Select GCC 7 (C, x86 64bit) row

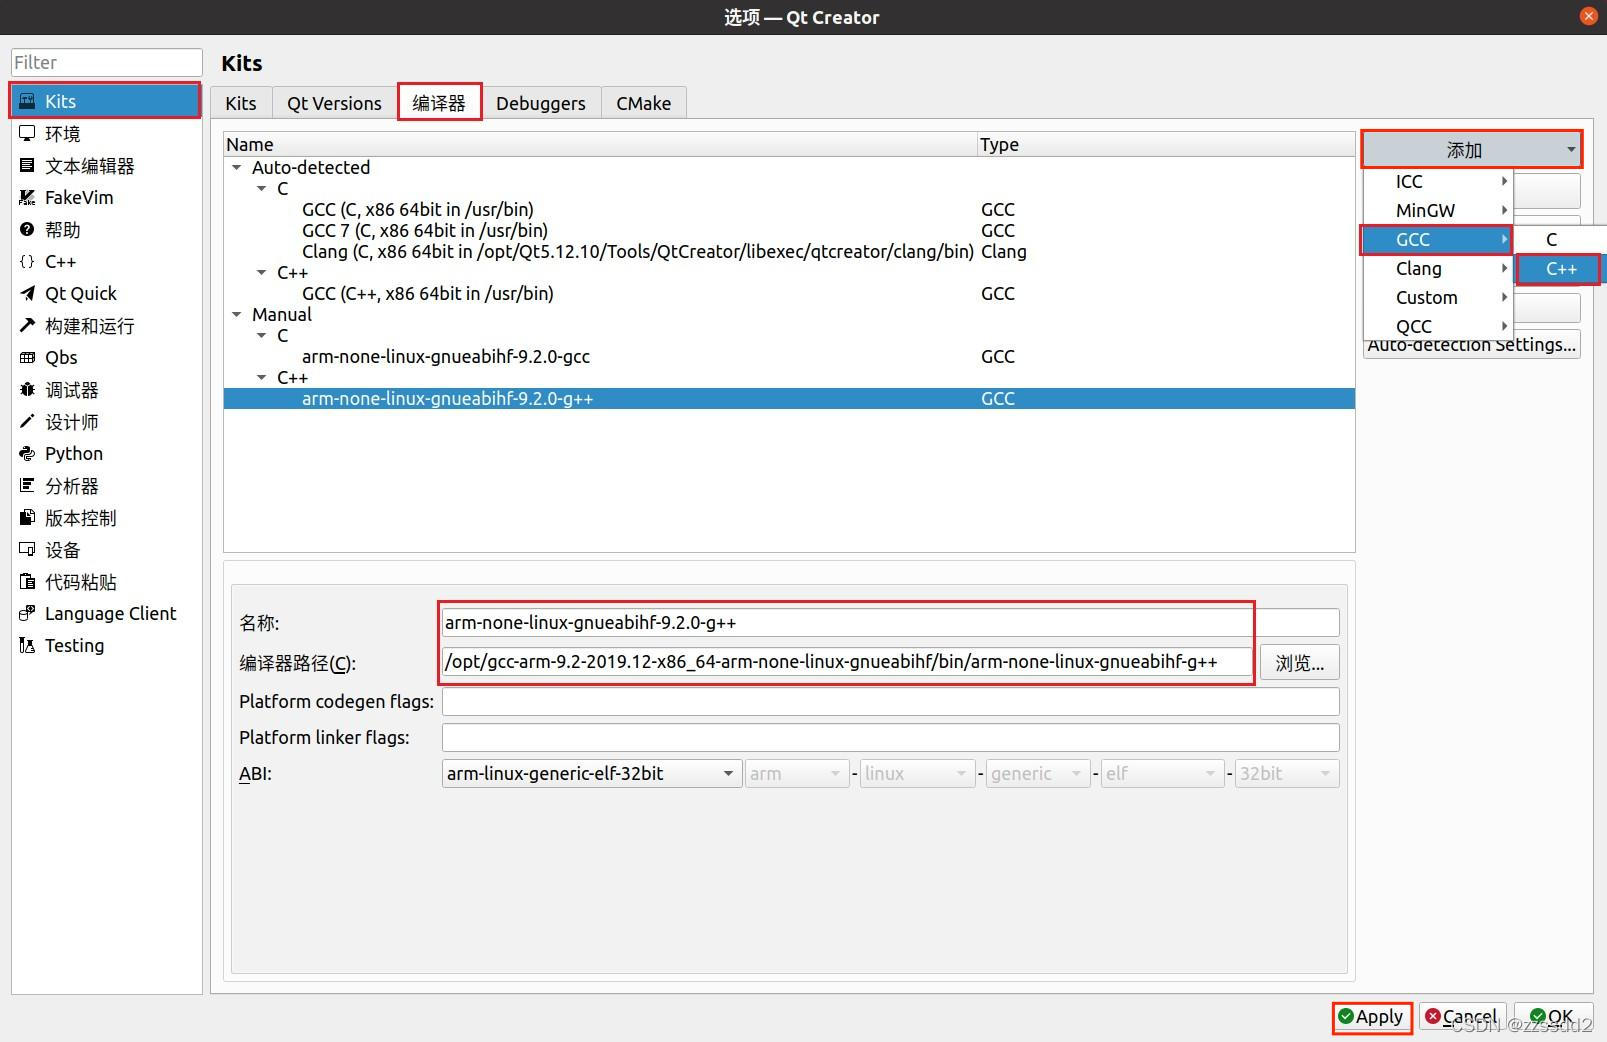pos(789,230)
